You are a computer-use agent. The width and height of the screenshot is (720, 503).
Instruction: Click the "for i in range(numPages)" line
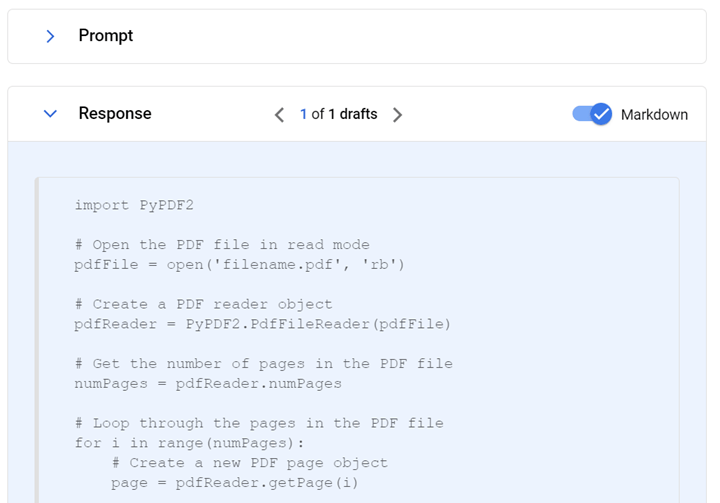point(189,443)
